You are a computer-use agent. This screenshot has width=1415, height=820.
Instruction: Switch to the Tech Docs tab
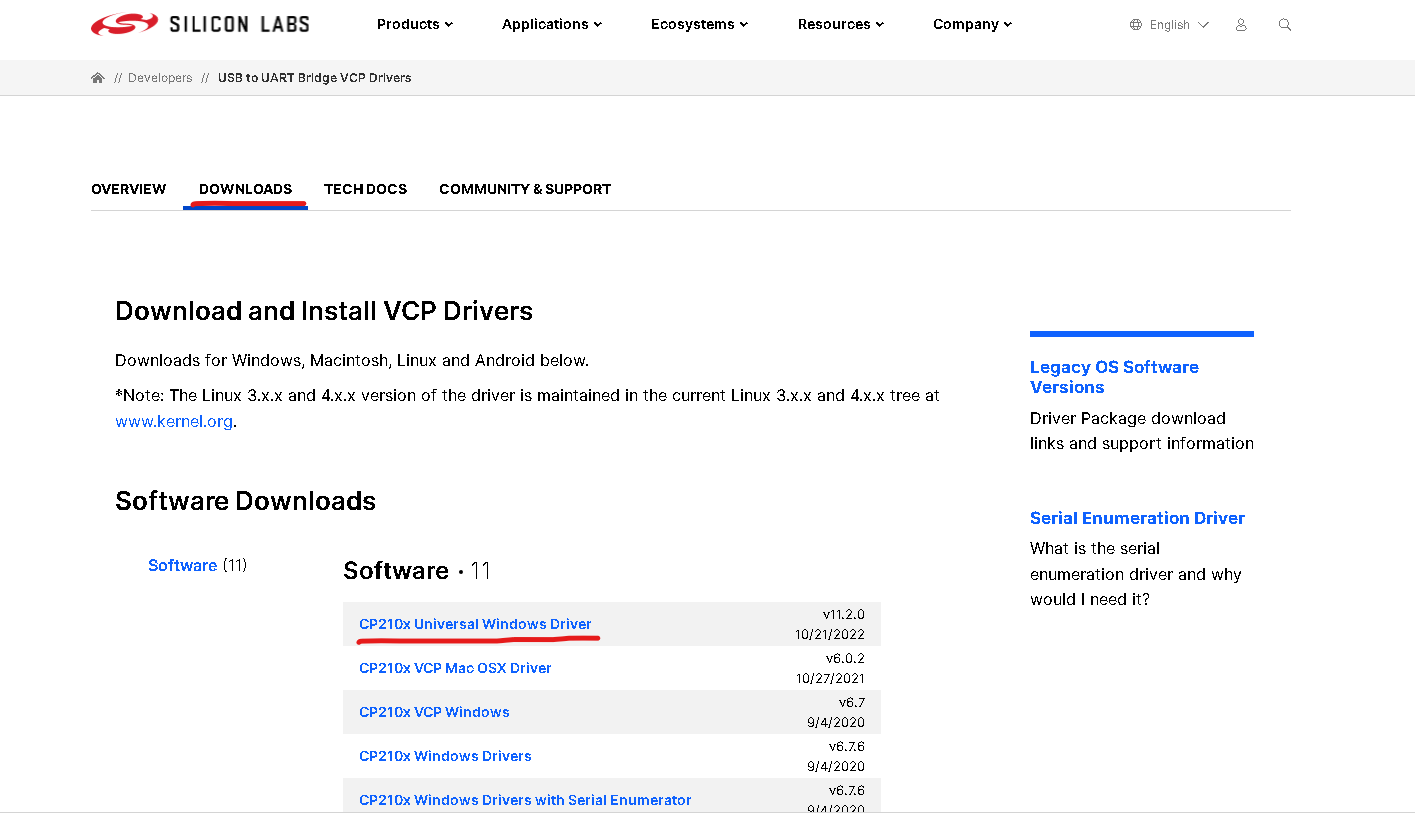[366, 189]
